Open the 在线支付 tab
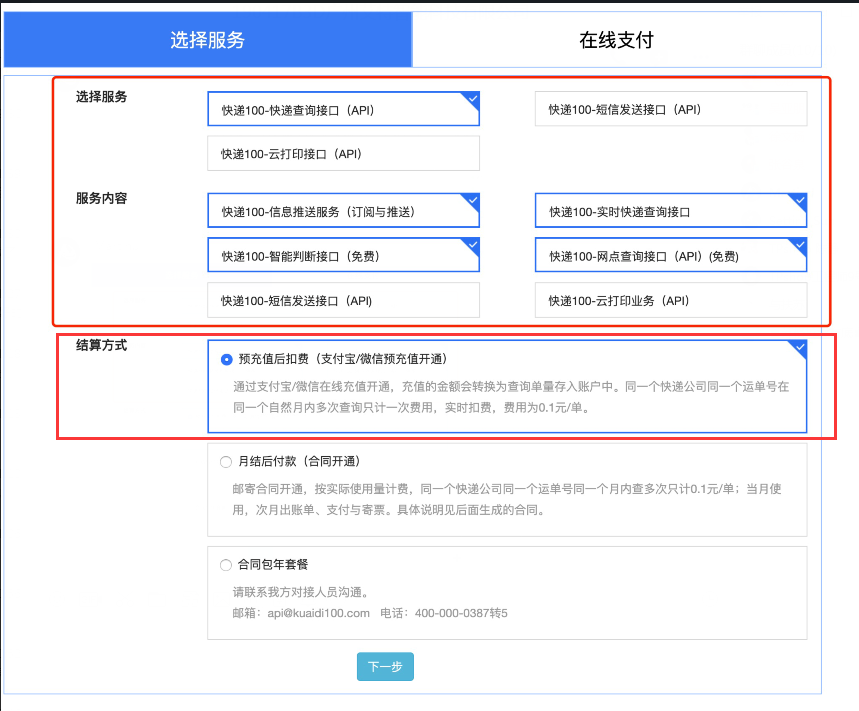859x711 pixels. pyautogui.click(x=616, y=40)
